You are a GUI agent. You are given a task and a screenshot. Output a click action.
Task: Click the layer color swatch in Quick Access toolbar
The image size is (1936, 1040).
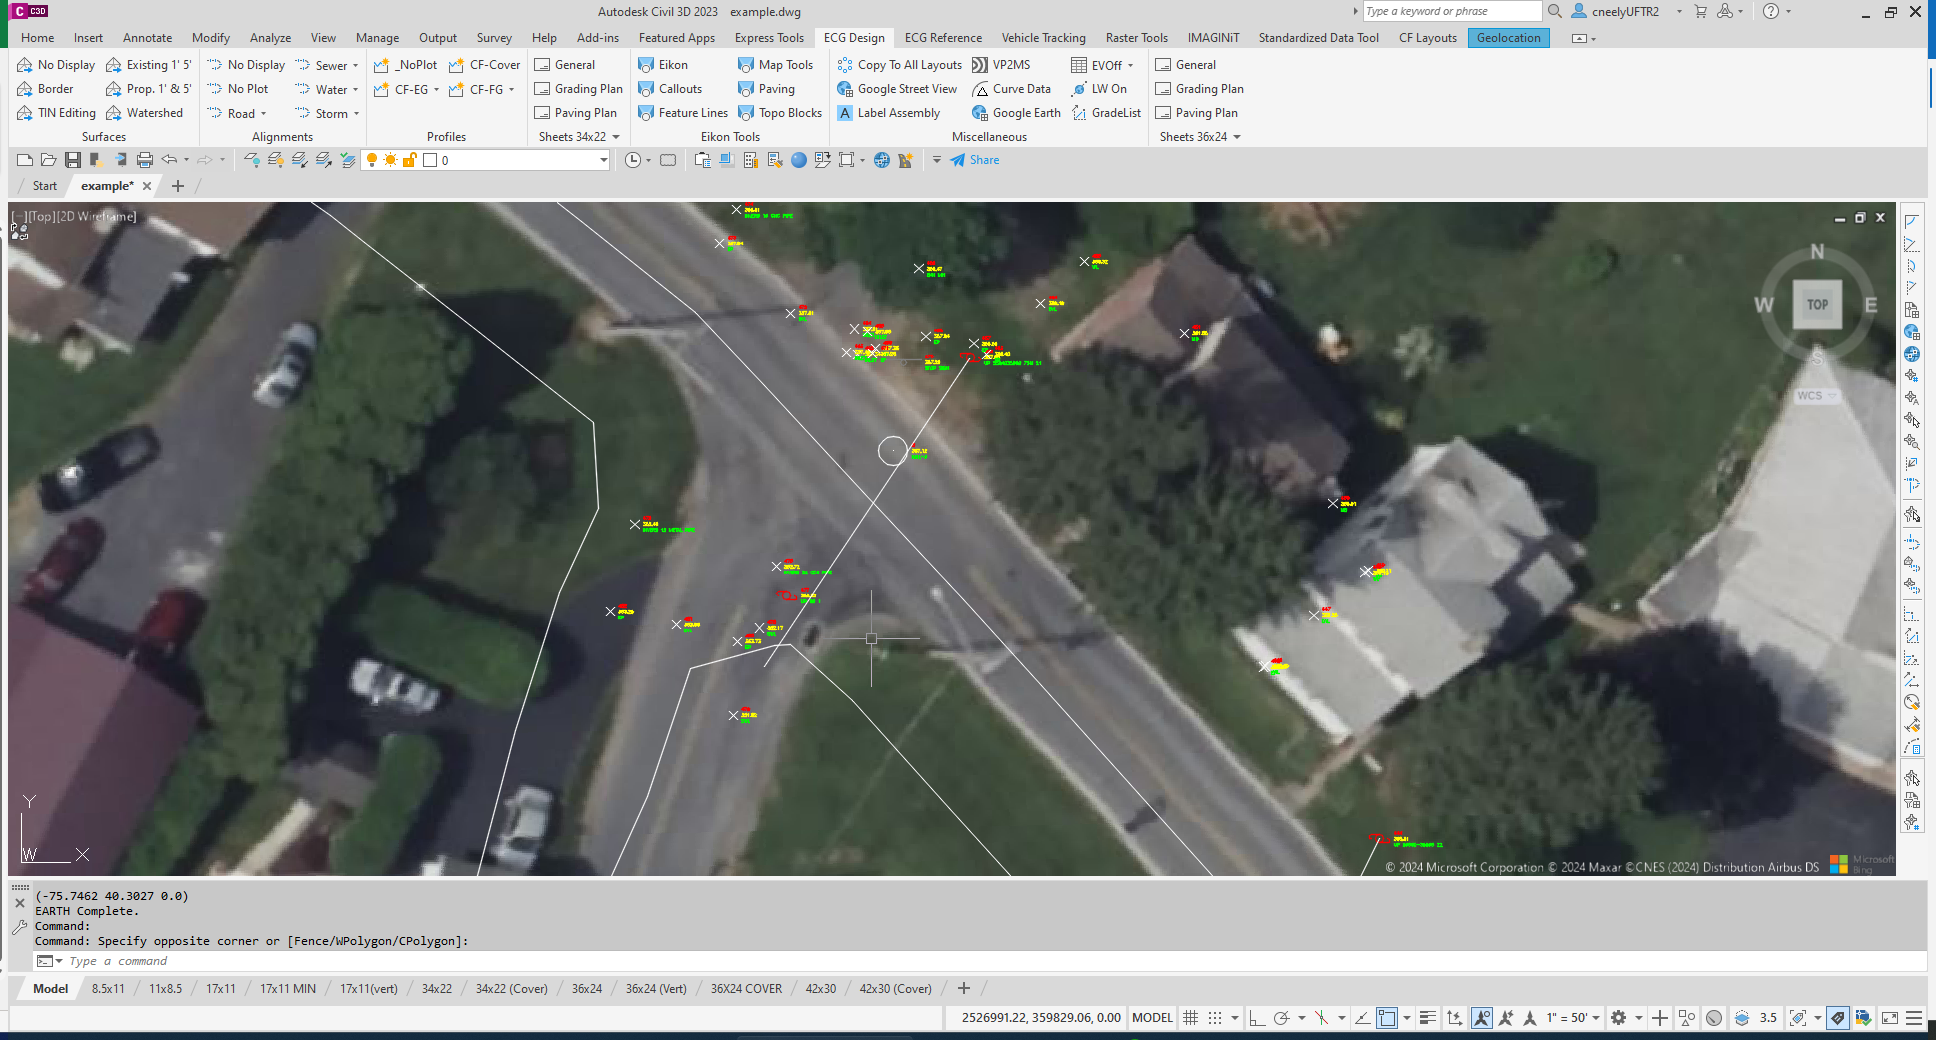[x=428, y=160]
